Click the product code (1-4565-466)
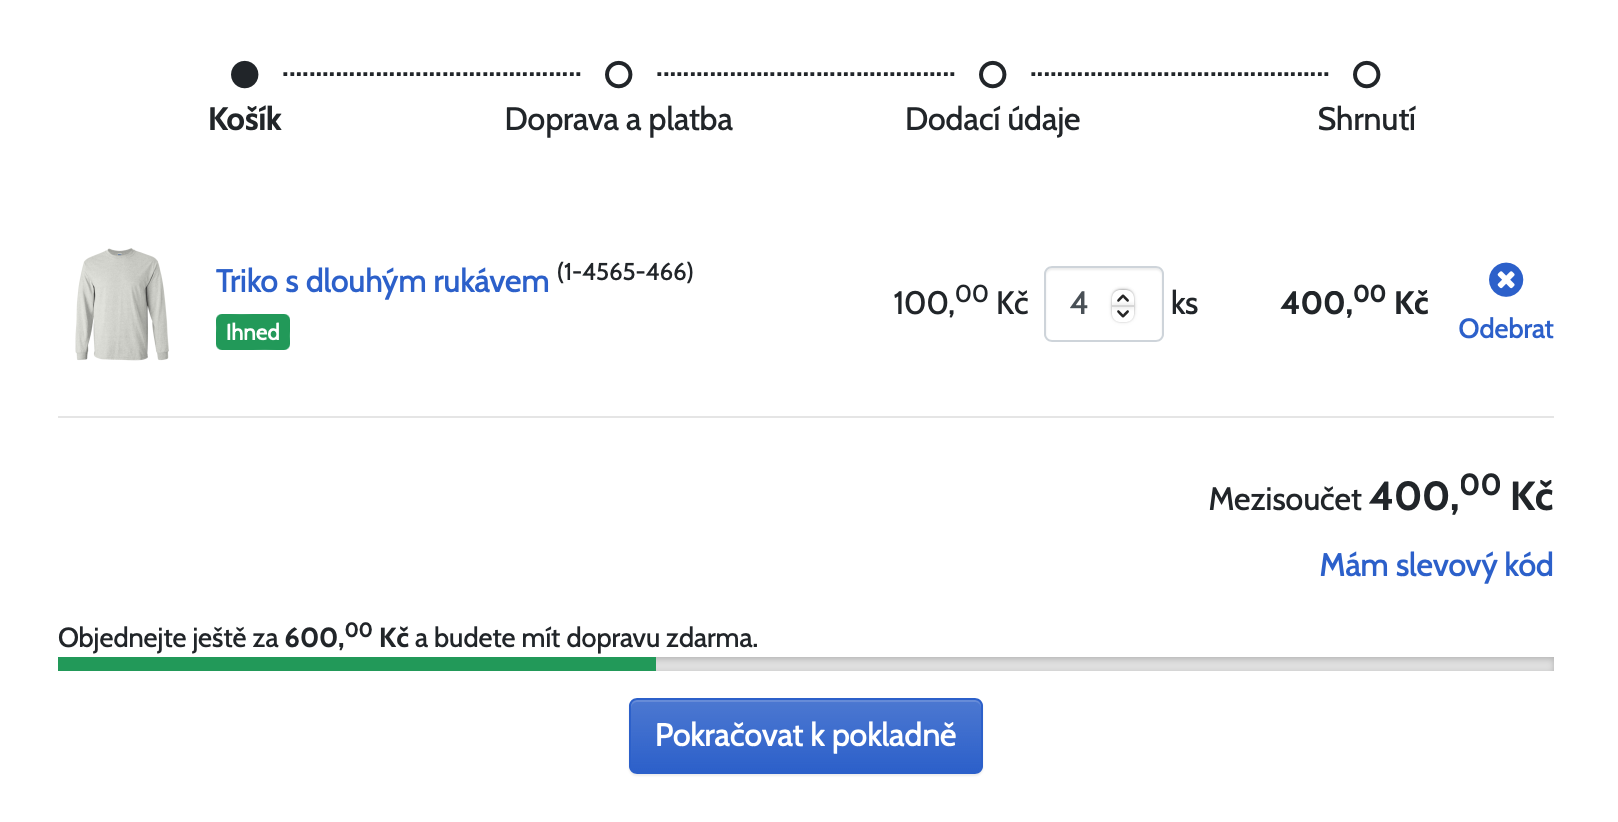Image resolution: width=1618 pixels, height=822 pixels. point(625,272)
